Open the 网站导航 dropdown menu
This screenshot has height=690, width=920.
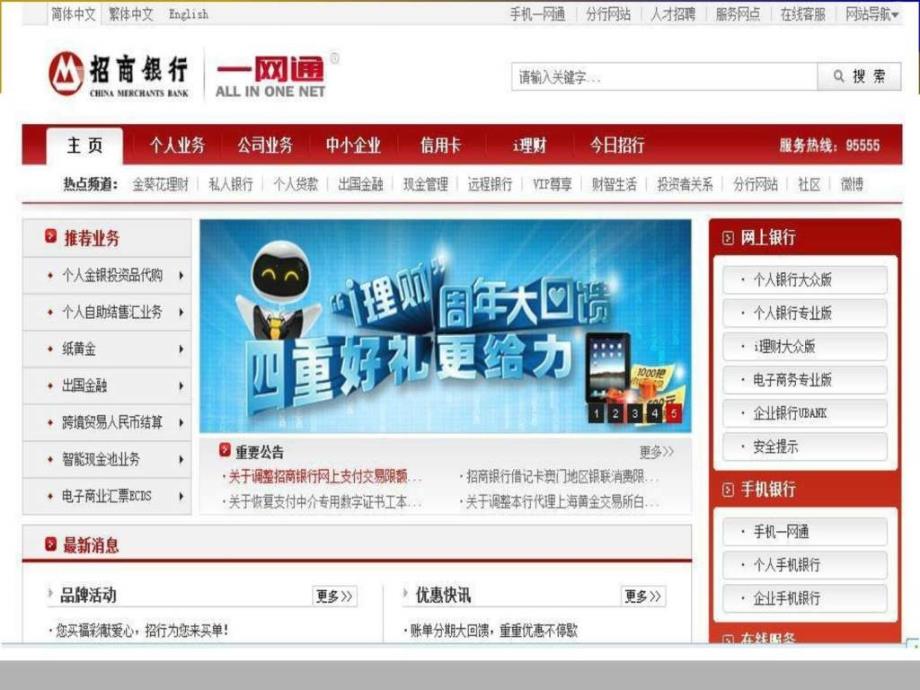pos(872,14)
